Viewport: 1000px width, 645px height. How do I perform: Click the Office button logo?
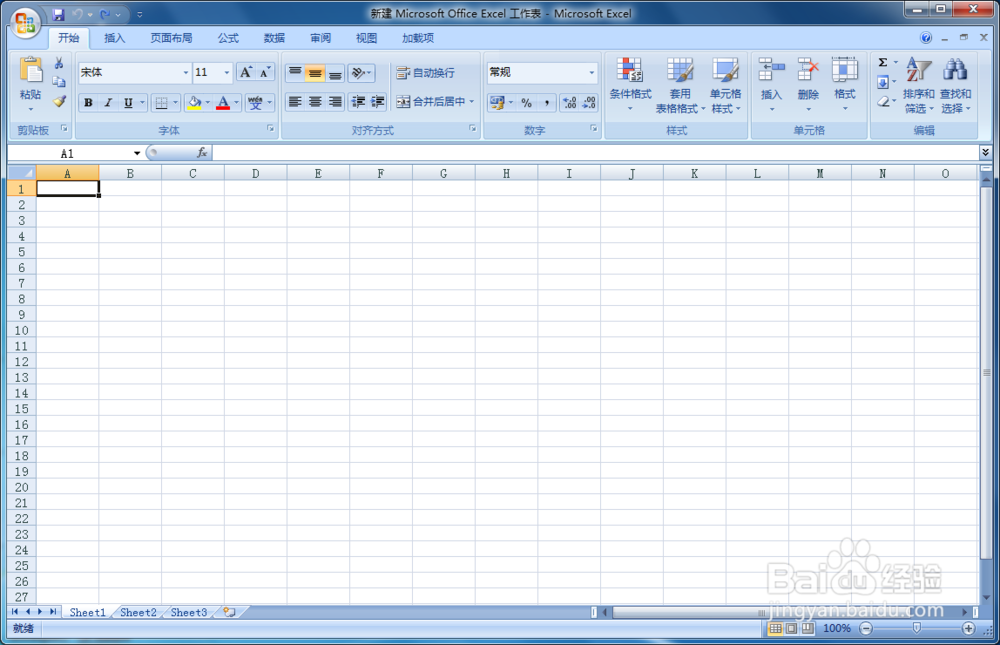coord(26,23)
